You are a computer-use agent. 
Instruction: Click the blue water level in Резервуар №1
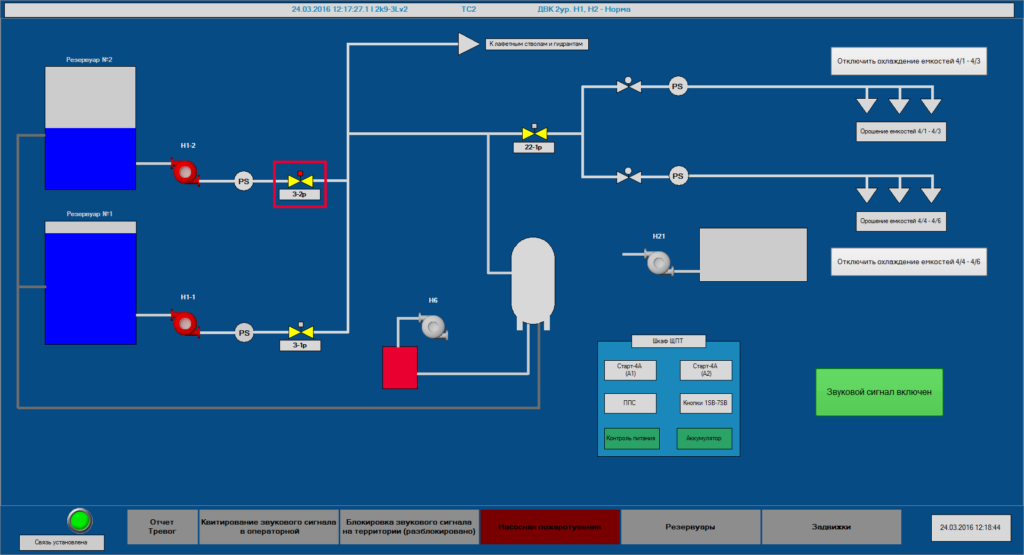[90, 288]
